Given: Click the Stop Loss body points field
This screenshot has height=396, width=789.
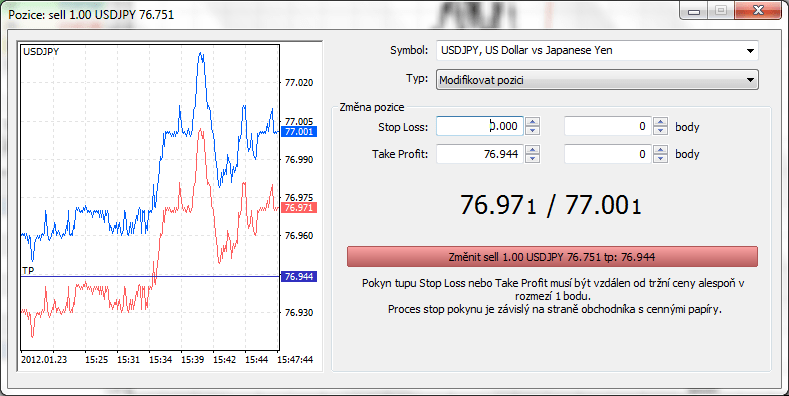Looking at the screenshot, I should point(607,126).
